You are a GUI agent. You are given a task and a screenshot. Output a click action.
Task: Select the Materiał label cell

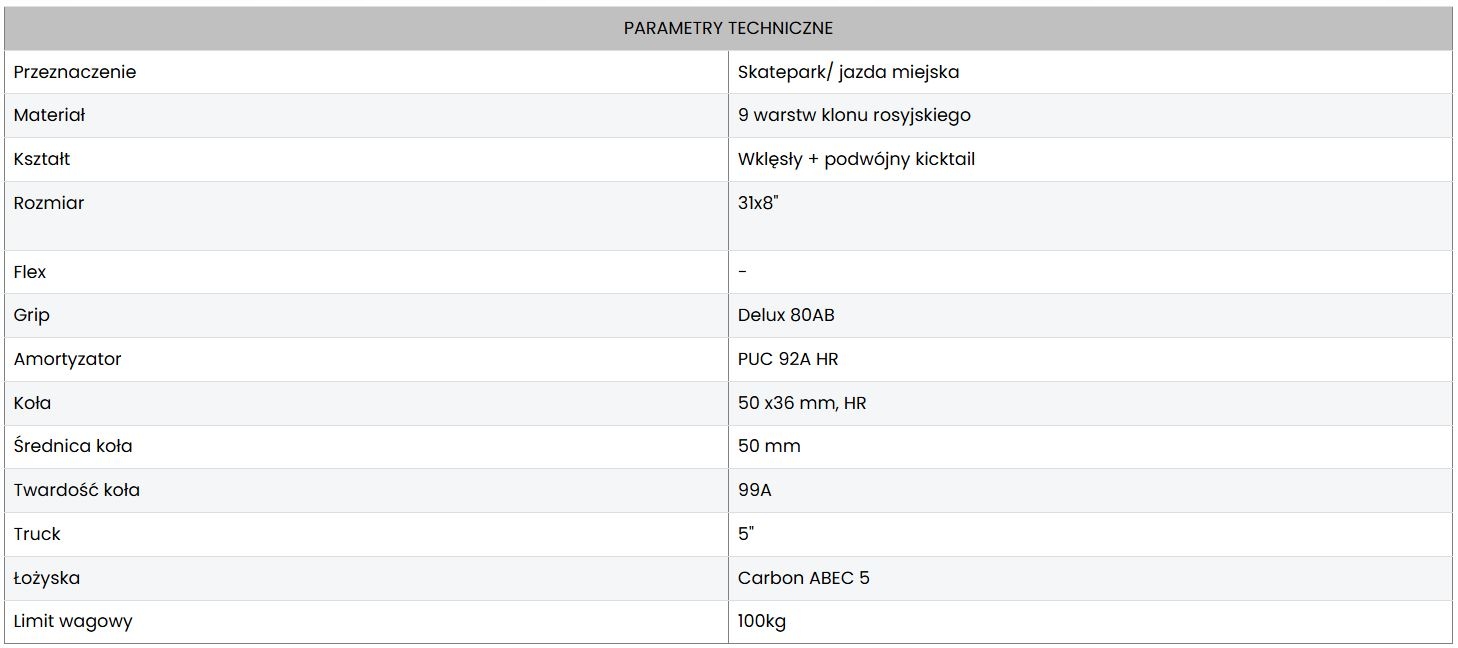click(x=49, y=115)
